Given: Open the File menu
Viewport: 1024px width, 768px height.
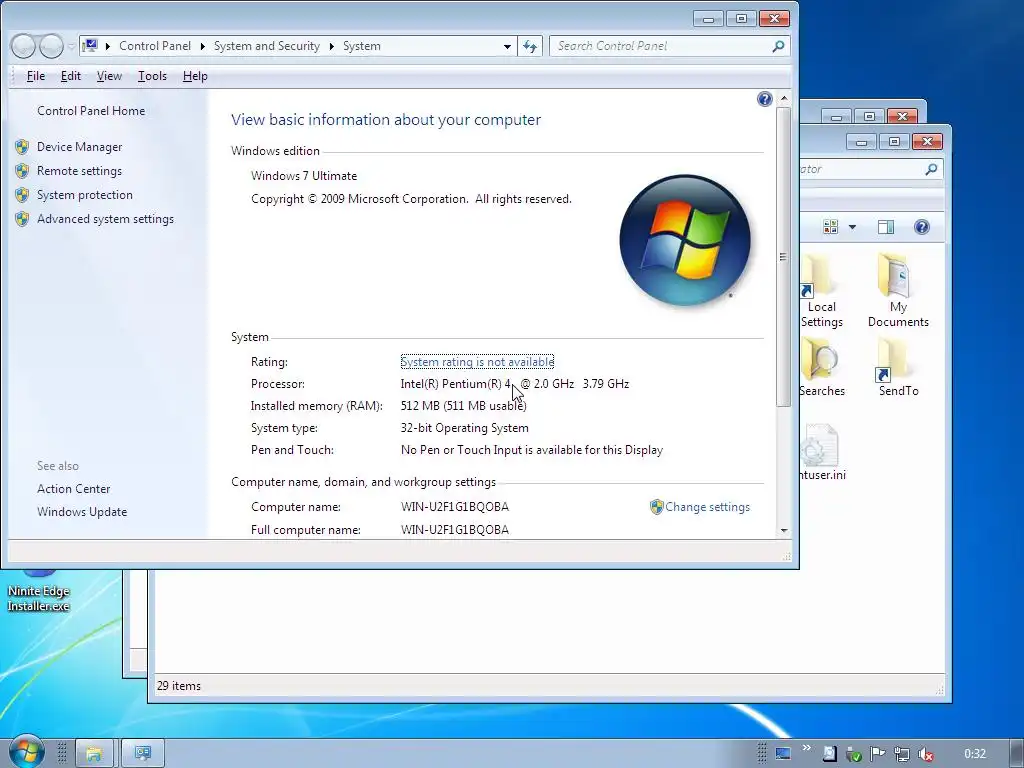Looking at the screenshot, I should (35, 76).
